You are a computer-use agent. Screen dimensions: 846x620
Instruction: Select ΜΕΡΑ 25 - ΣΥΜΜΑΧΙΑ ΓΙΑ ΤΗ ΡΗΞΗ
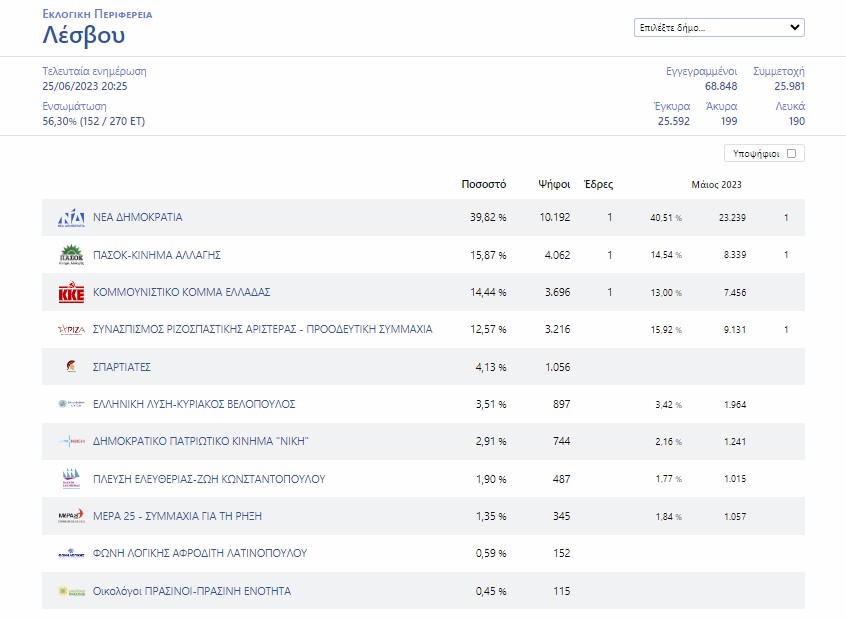(178, 516)
